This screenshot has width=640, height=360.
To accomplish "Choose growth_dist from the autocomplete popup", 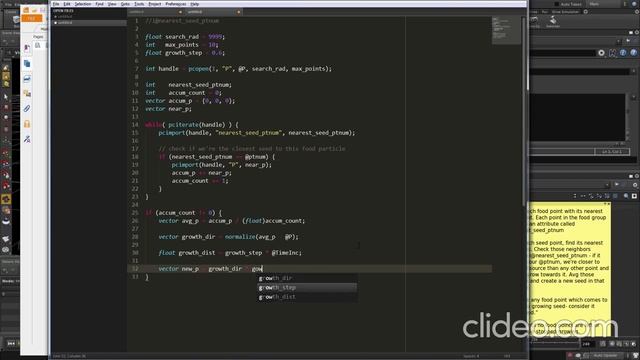I will tap(307, 297).
